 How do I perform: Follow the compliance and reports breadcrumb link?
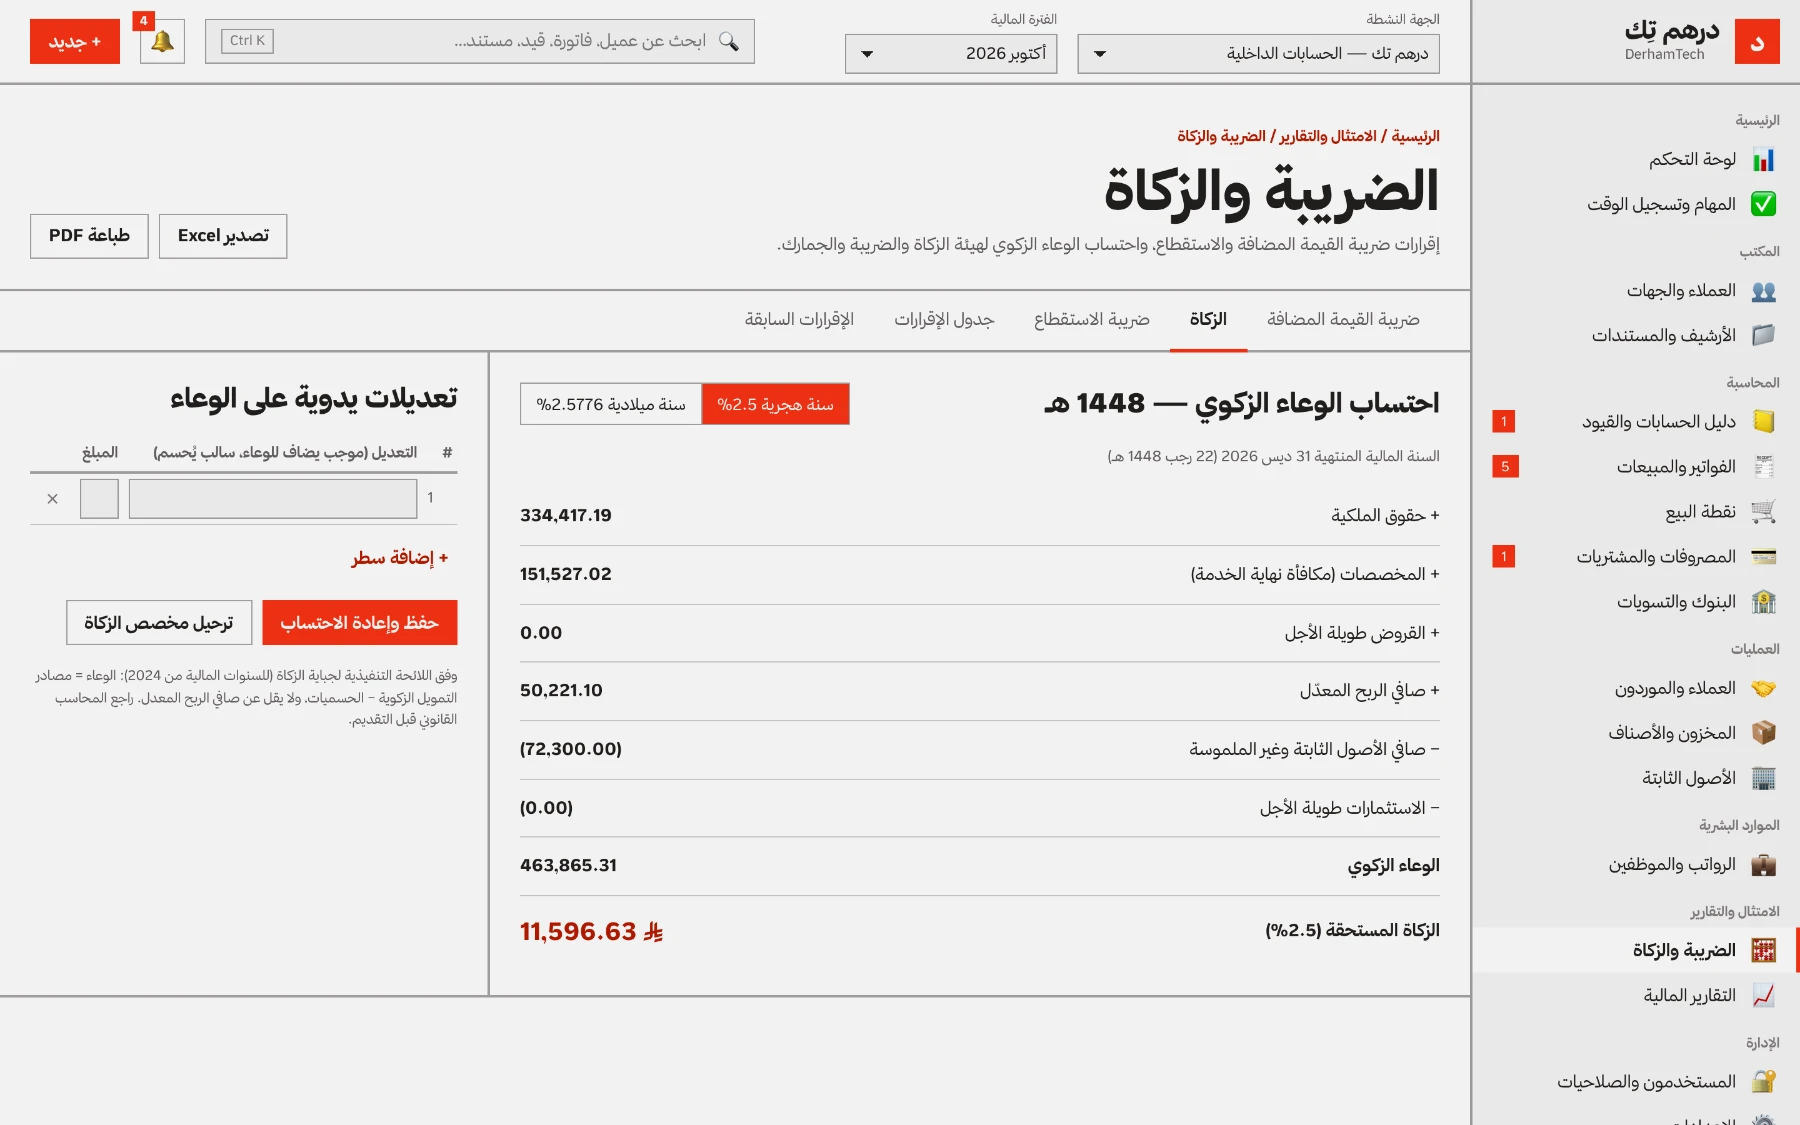1328,136
